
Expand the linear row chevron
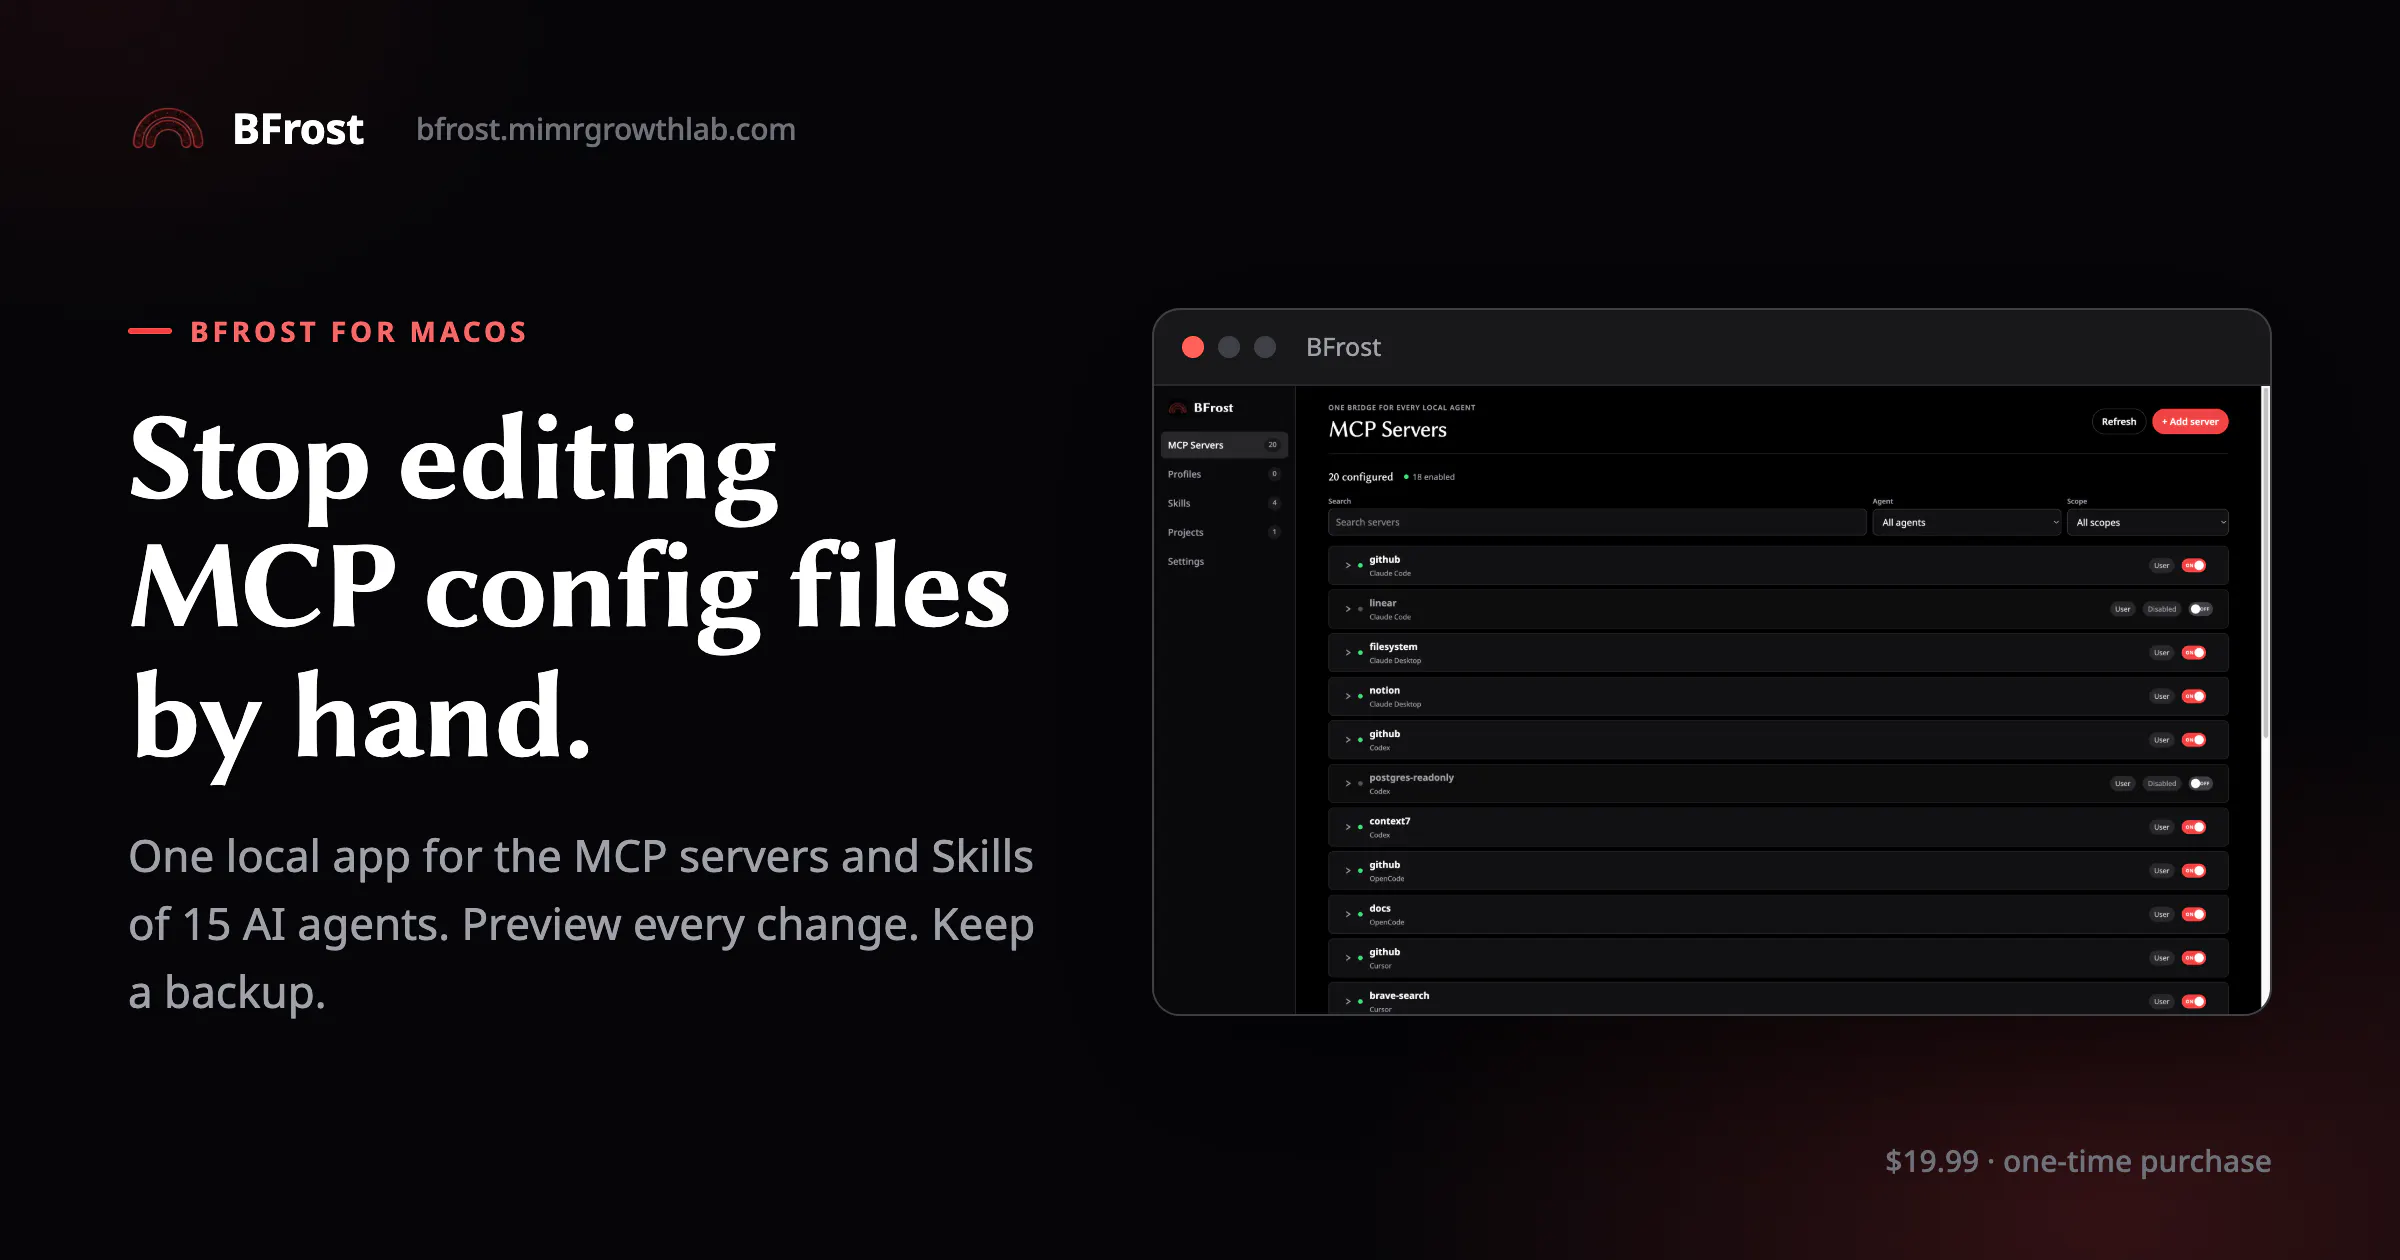pyautogui.click(x=1347, y=609)
